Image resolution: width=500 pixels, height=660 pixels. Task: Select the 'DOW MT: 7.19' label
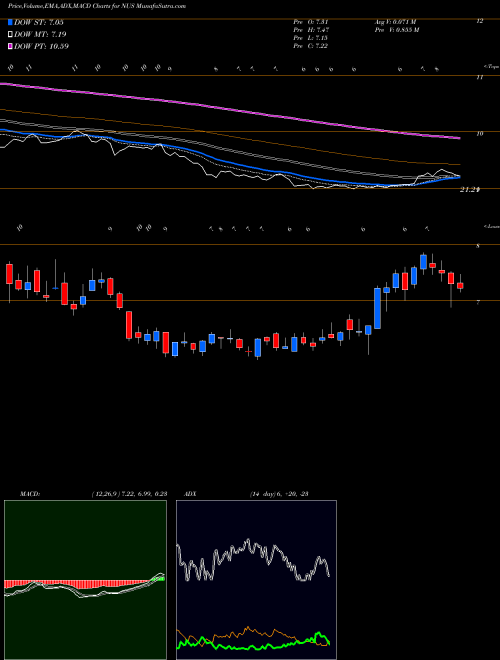(40, 35)
